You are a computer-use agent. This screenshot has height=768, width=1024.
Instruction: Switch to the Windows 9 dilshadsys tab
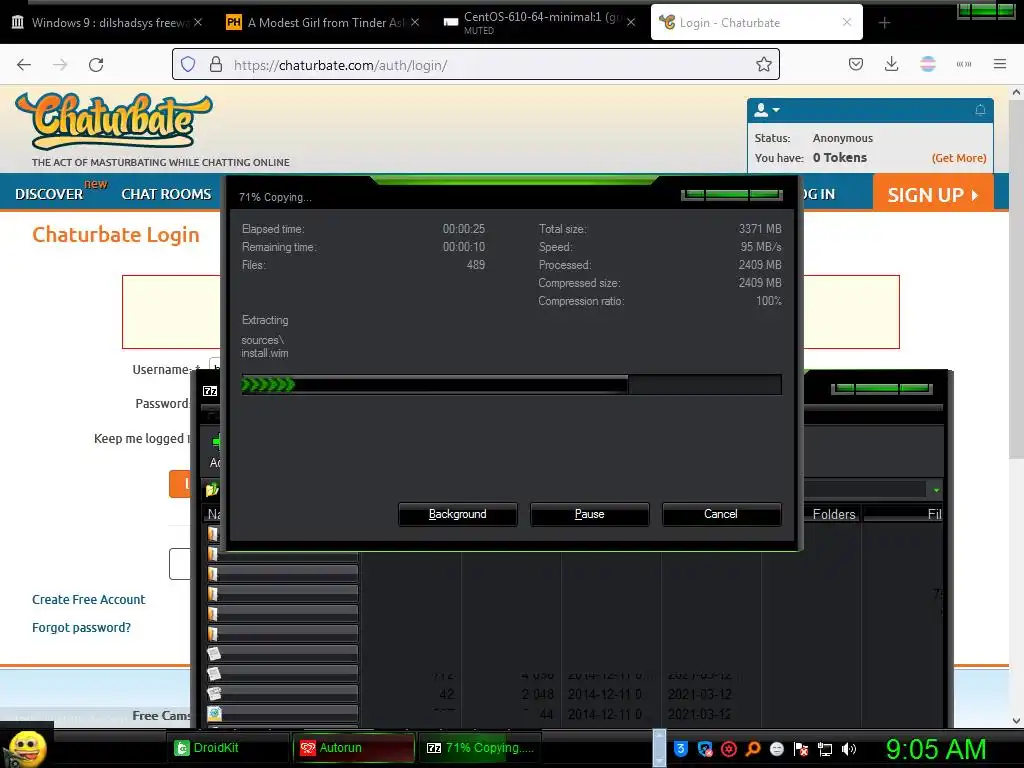(x=108, y=23)
